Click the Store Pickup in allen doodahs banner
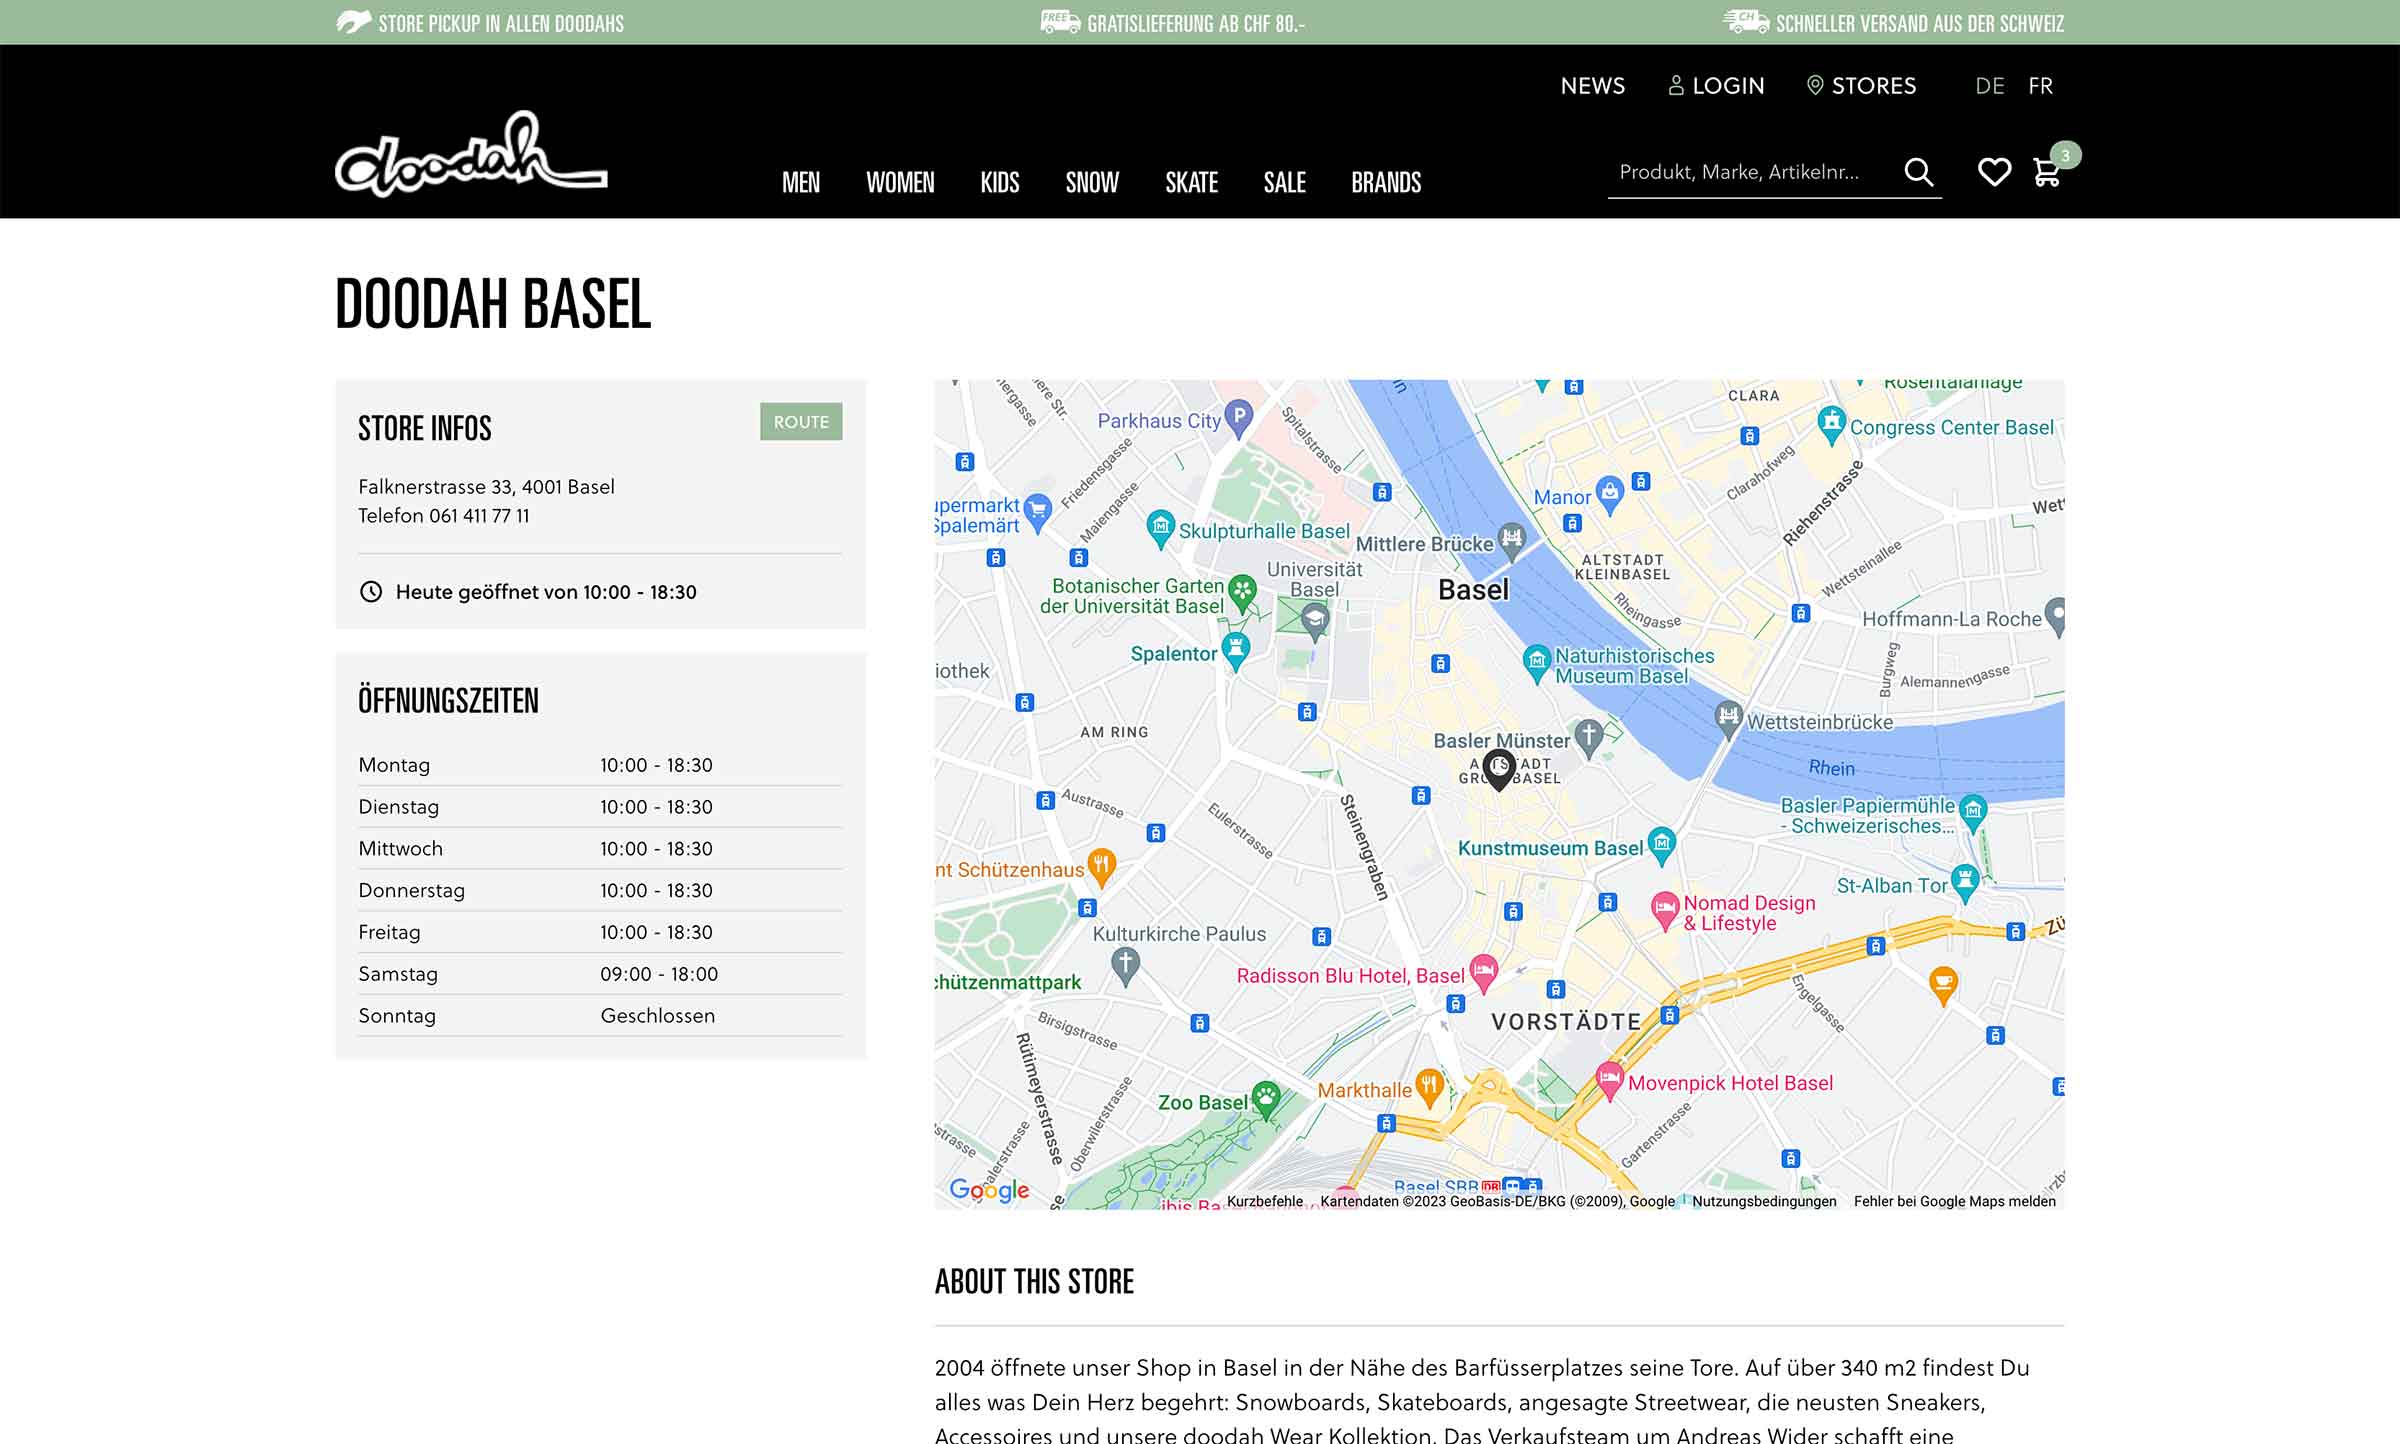 480,22
